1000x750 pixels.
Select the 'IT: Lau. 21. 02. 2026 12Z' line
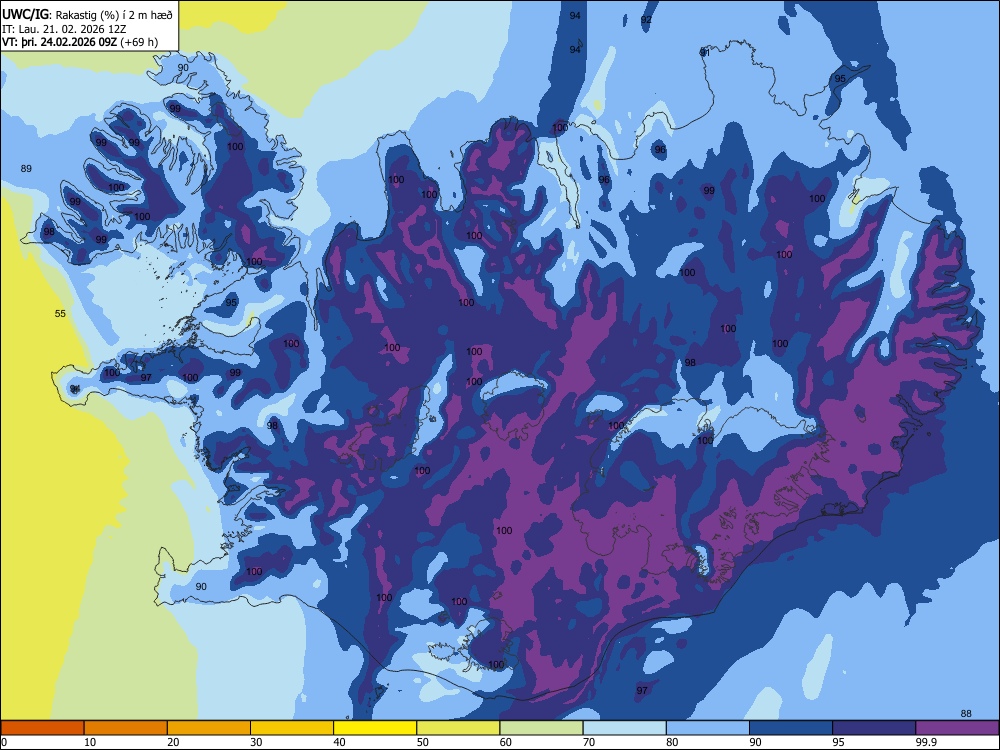click(x=64, y=29)
